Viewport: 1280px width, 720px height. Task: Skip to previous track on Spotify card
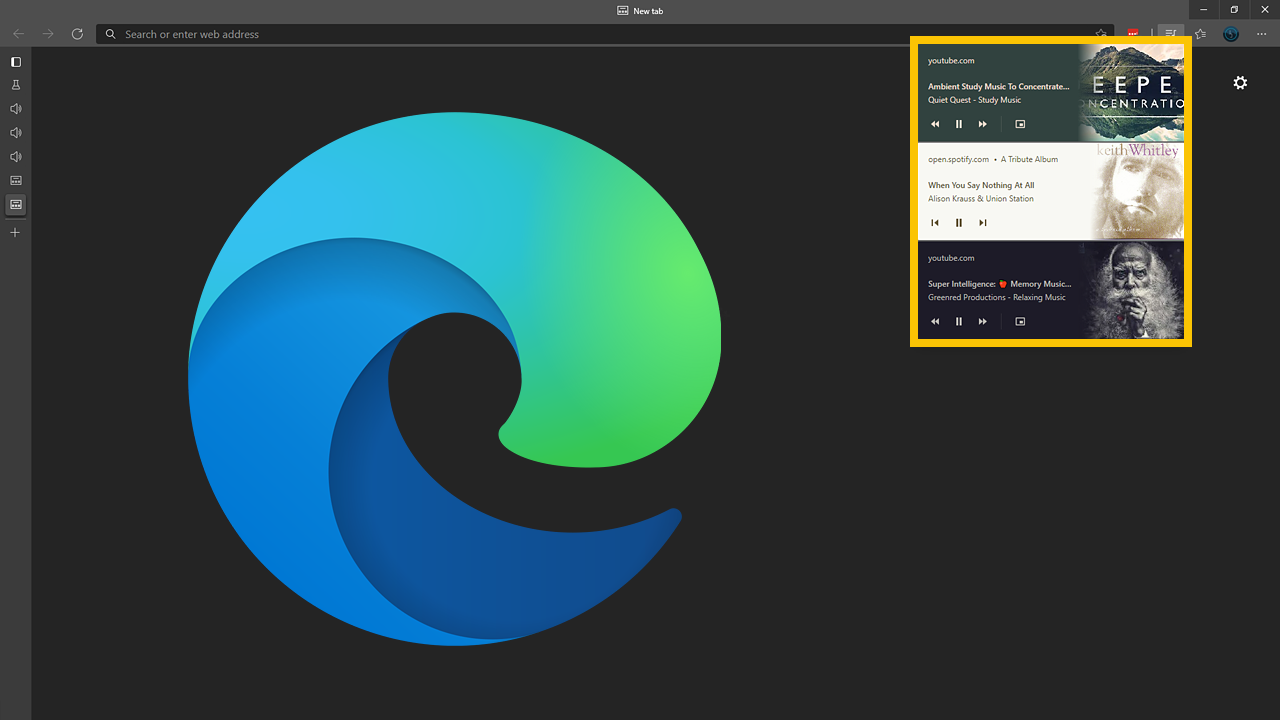(x=935, y=223)
